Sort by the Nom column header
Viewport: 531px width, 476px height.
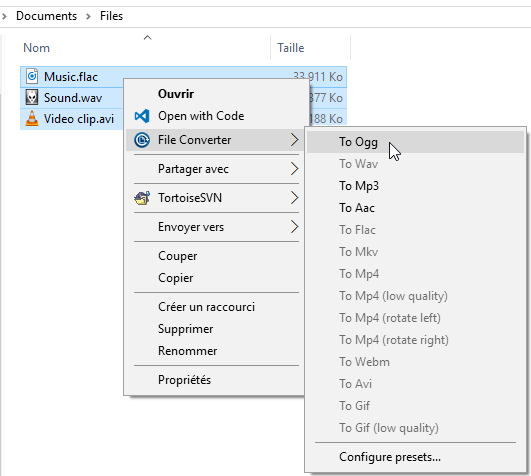[x=36, y=48]
